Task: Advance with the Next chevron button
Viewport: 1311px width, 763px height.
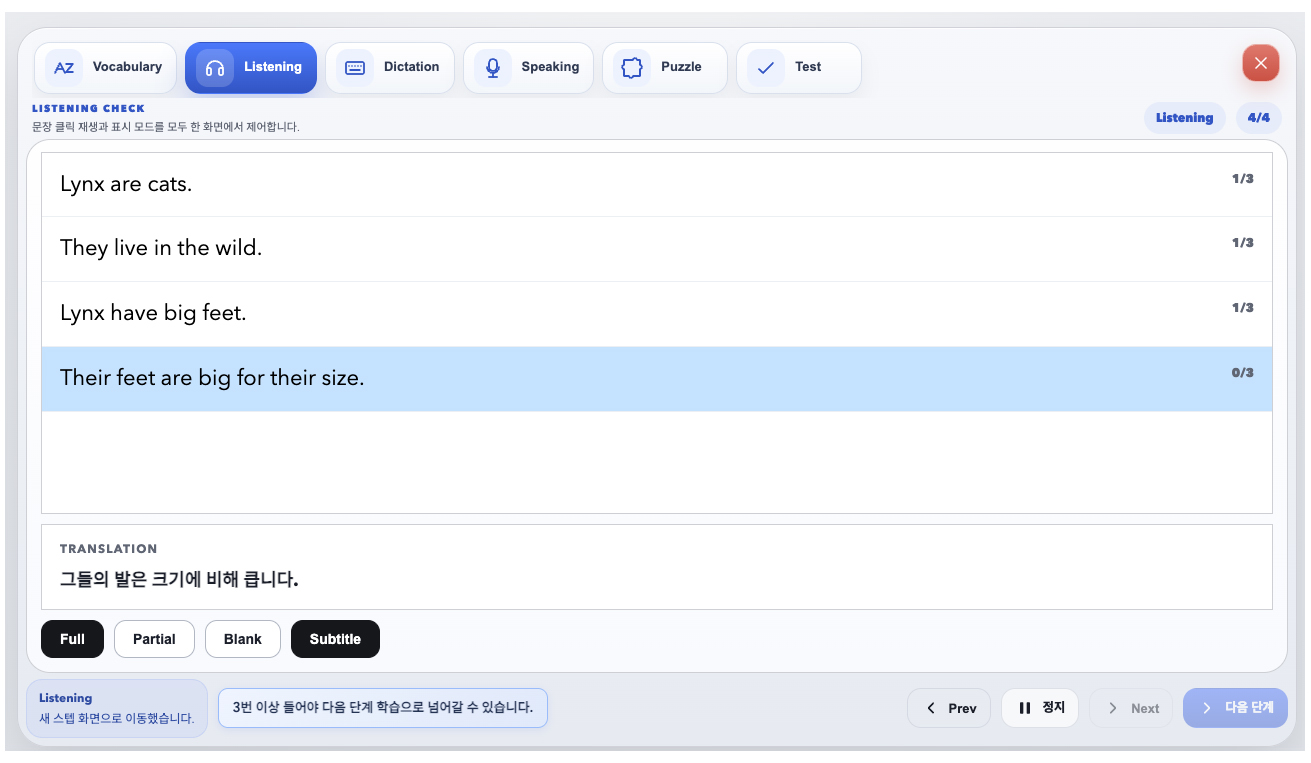Action: (x=1131, y=708)
